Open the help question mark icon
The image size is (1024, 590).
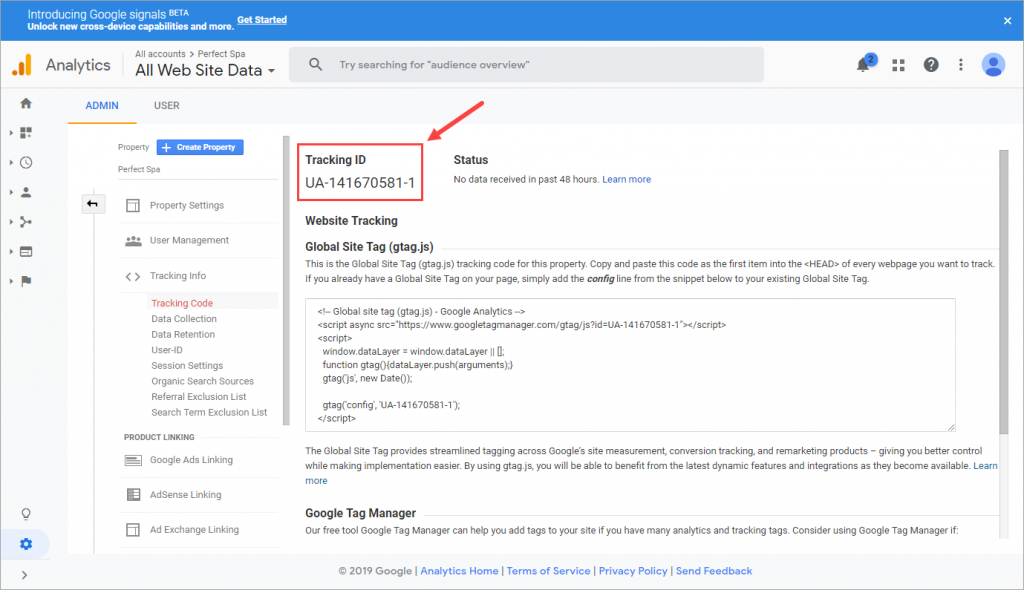coord(931,64)
